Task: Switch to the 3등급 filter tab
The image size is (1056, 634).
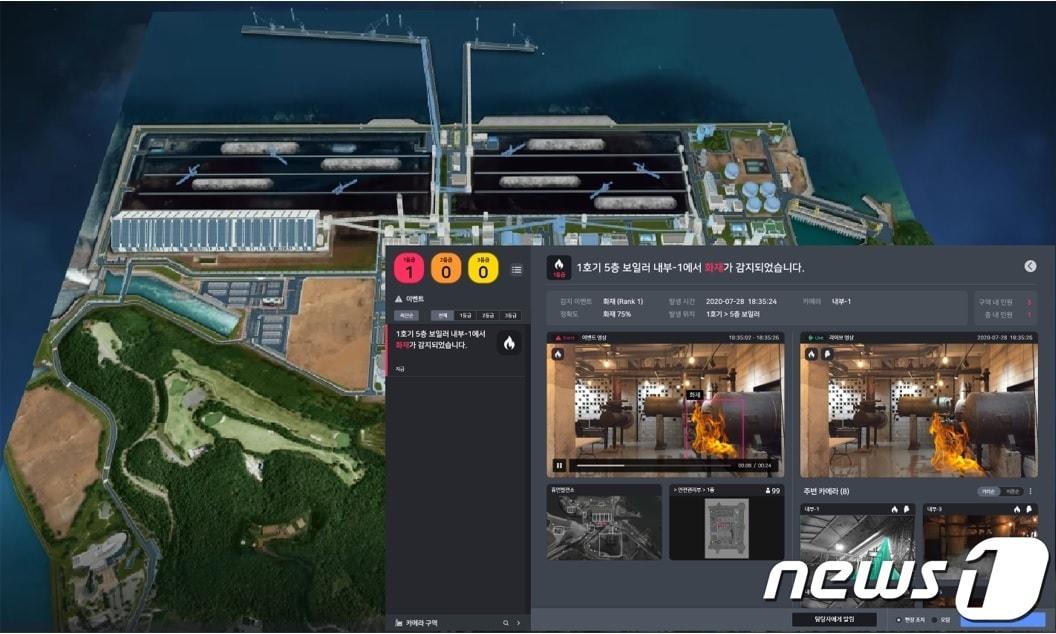Action: click(x=510, y=315)
